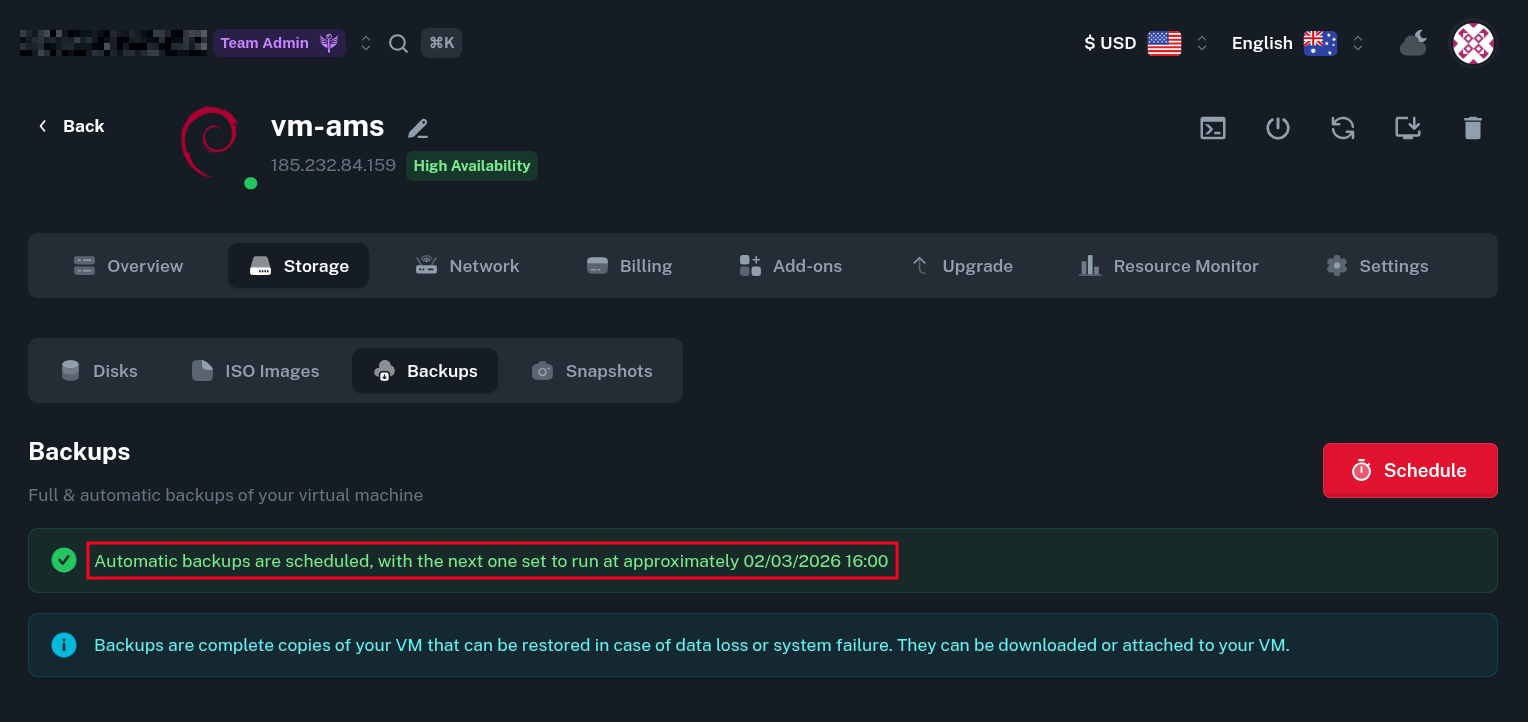The height and width of the screenshot is (722, 1528).
Task: Go Back to the previous page
Action: coord(71,126)
